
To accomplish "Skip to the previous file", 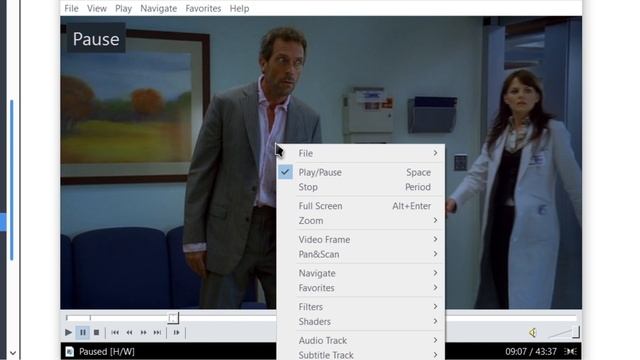I will [115, 333].
